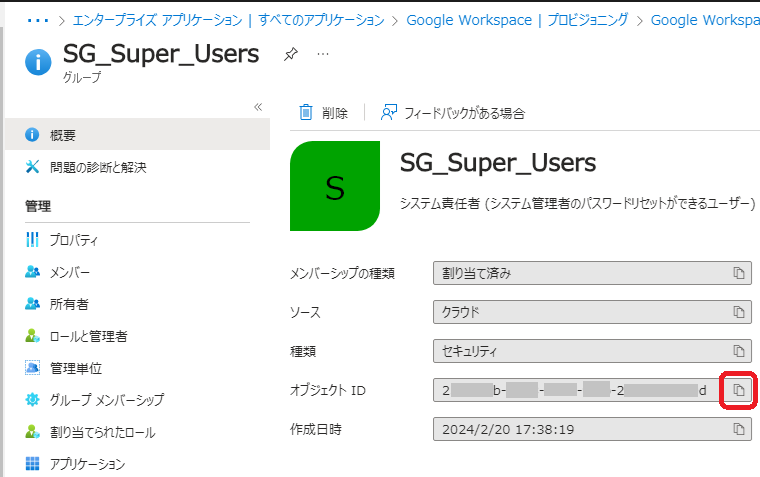760x477 pixels.
Task: Click the オブジェクト ID label
Action: [328, 390]
